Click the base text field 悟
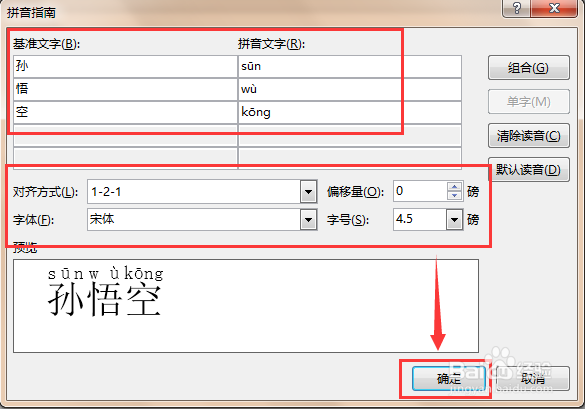Screen dimensions: 585x409 click(x=125, y=89)
